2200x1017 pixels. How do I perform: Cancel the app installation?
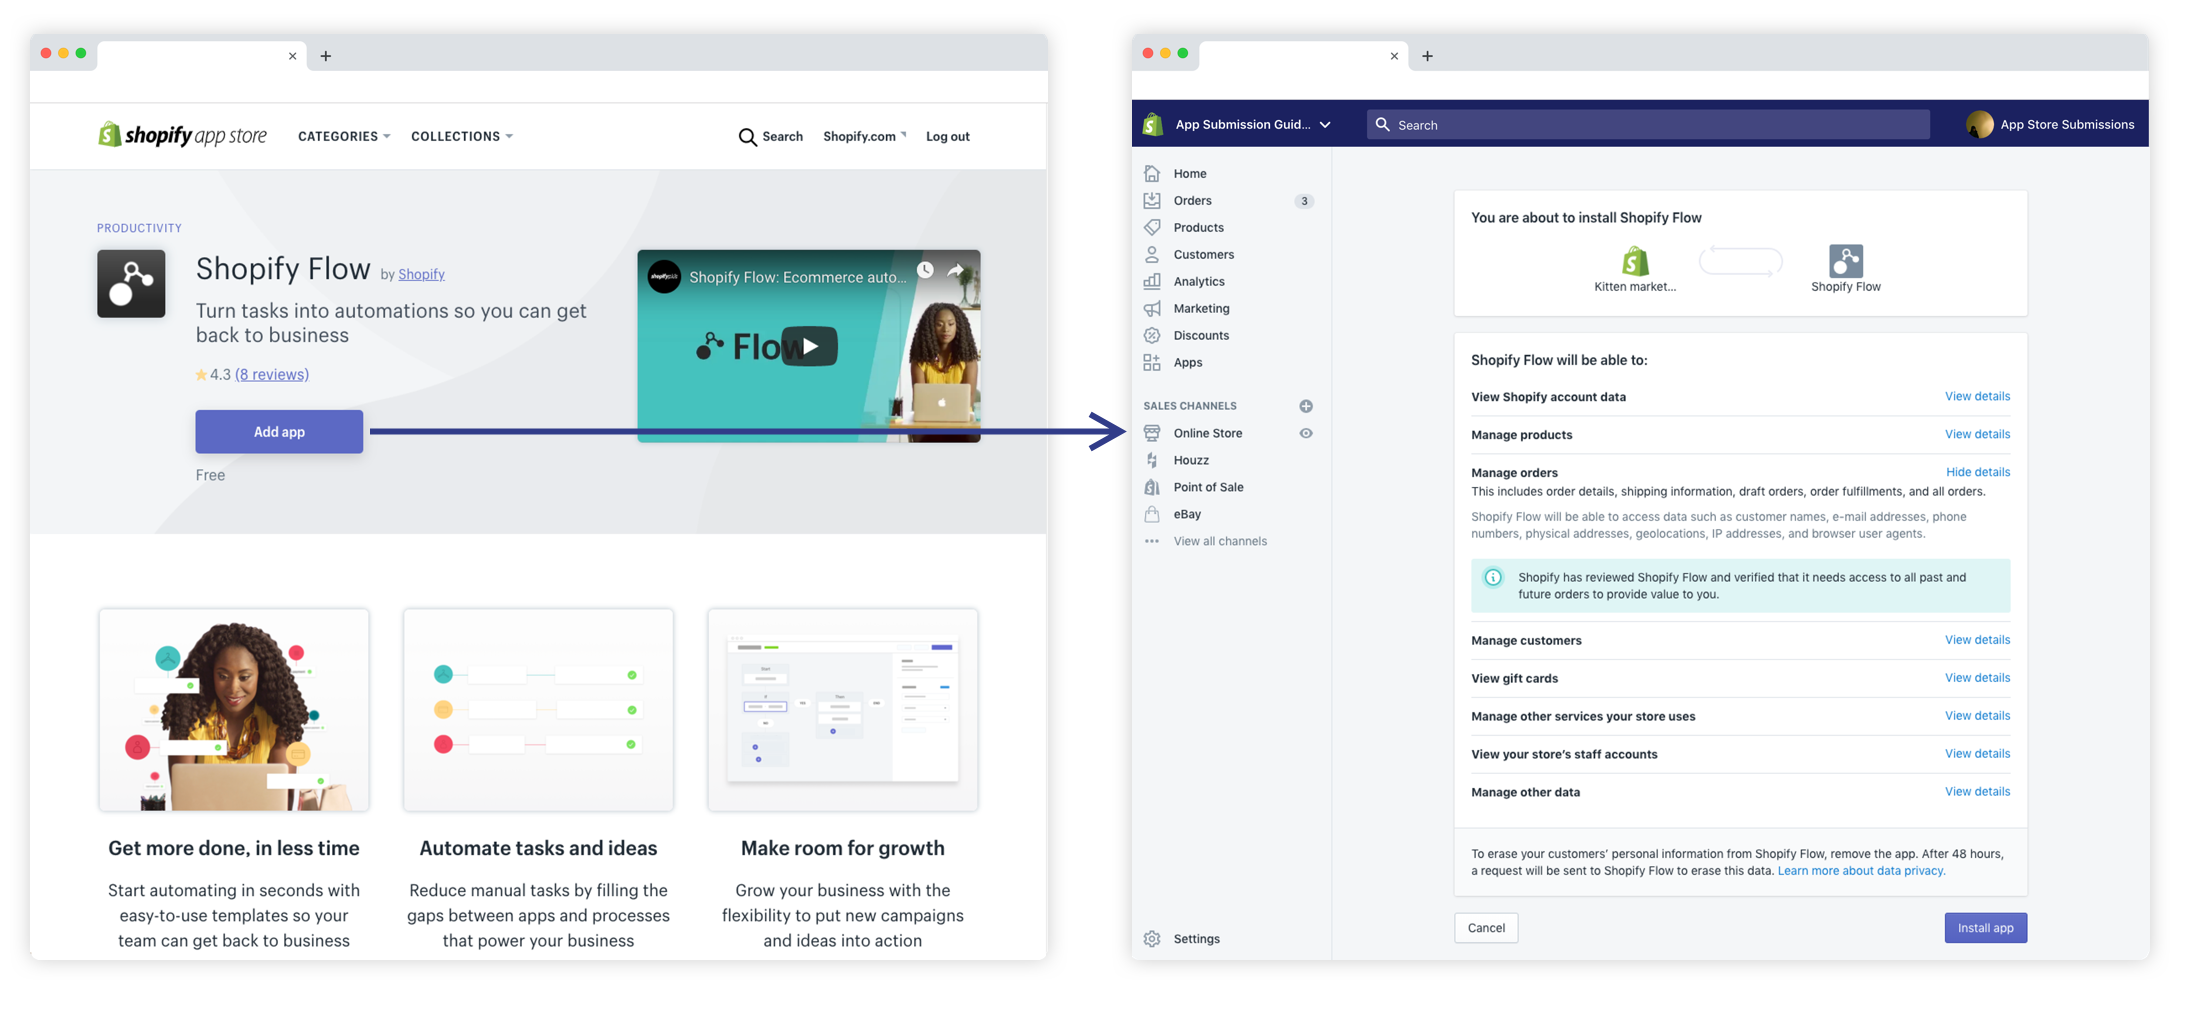click(1486, 928)
